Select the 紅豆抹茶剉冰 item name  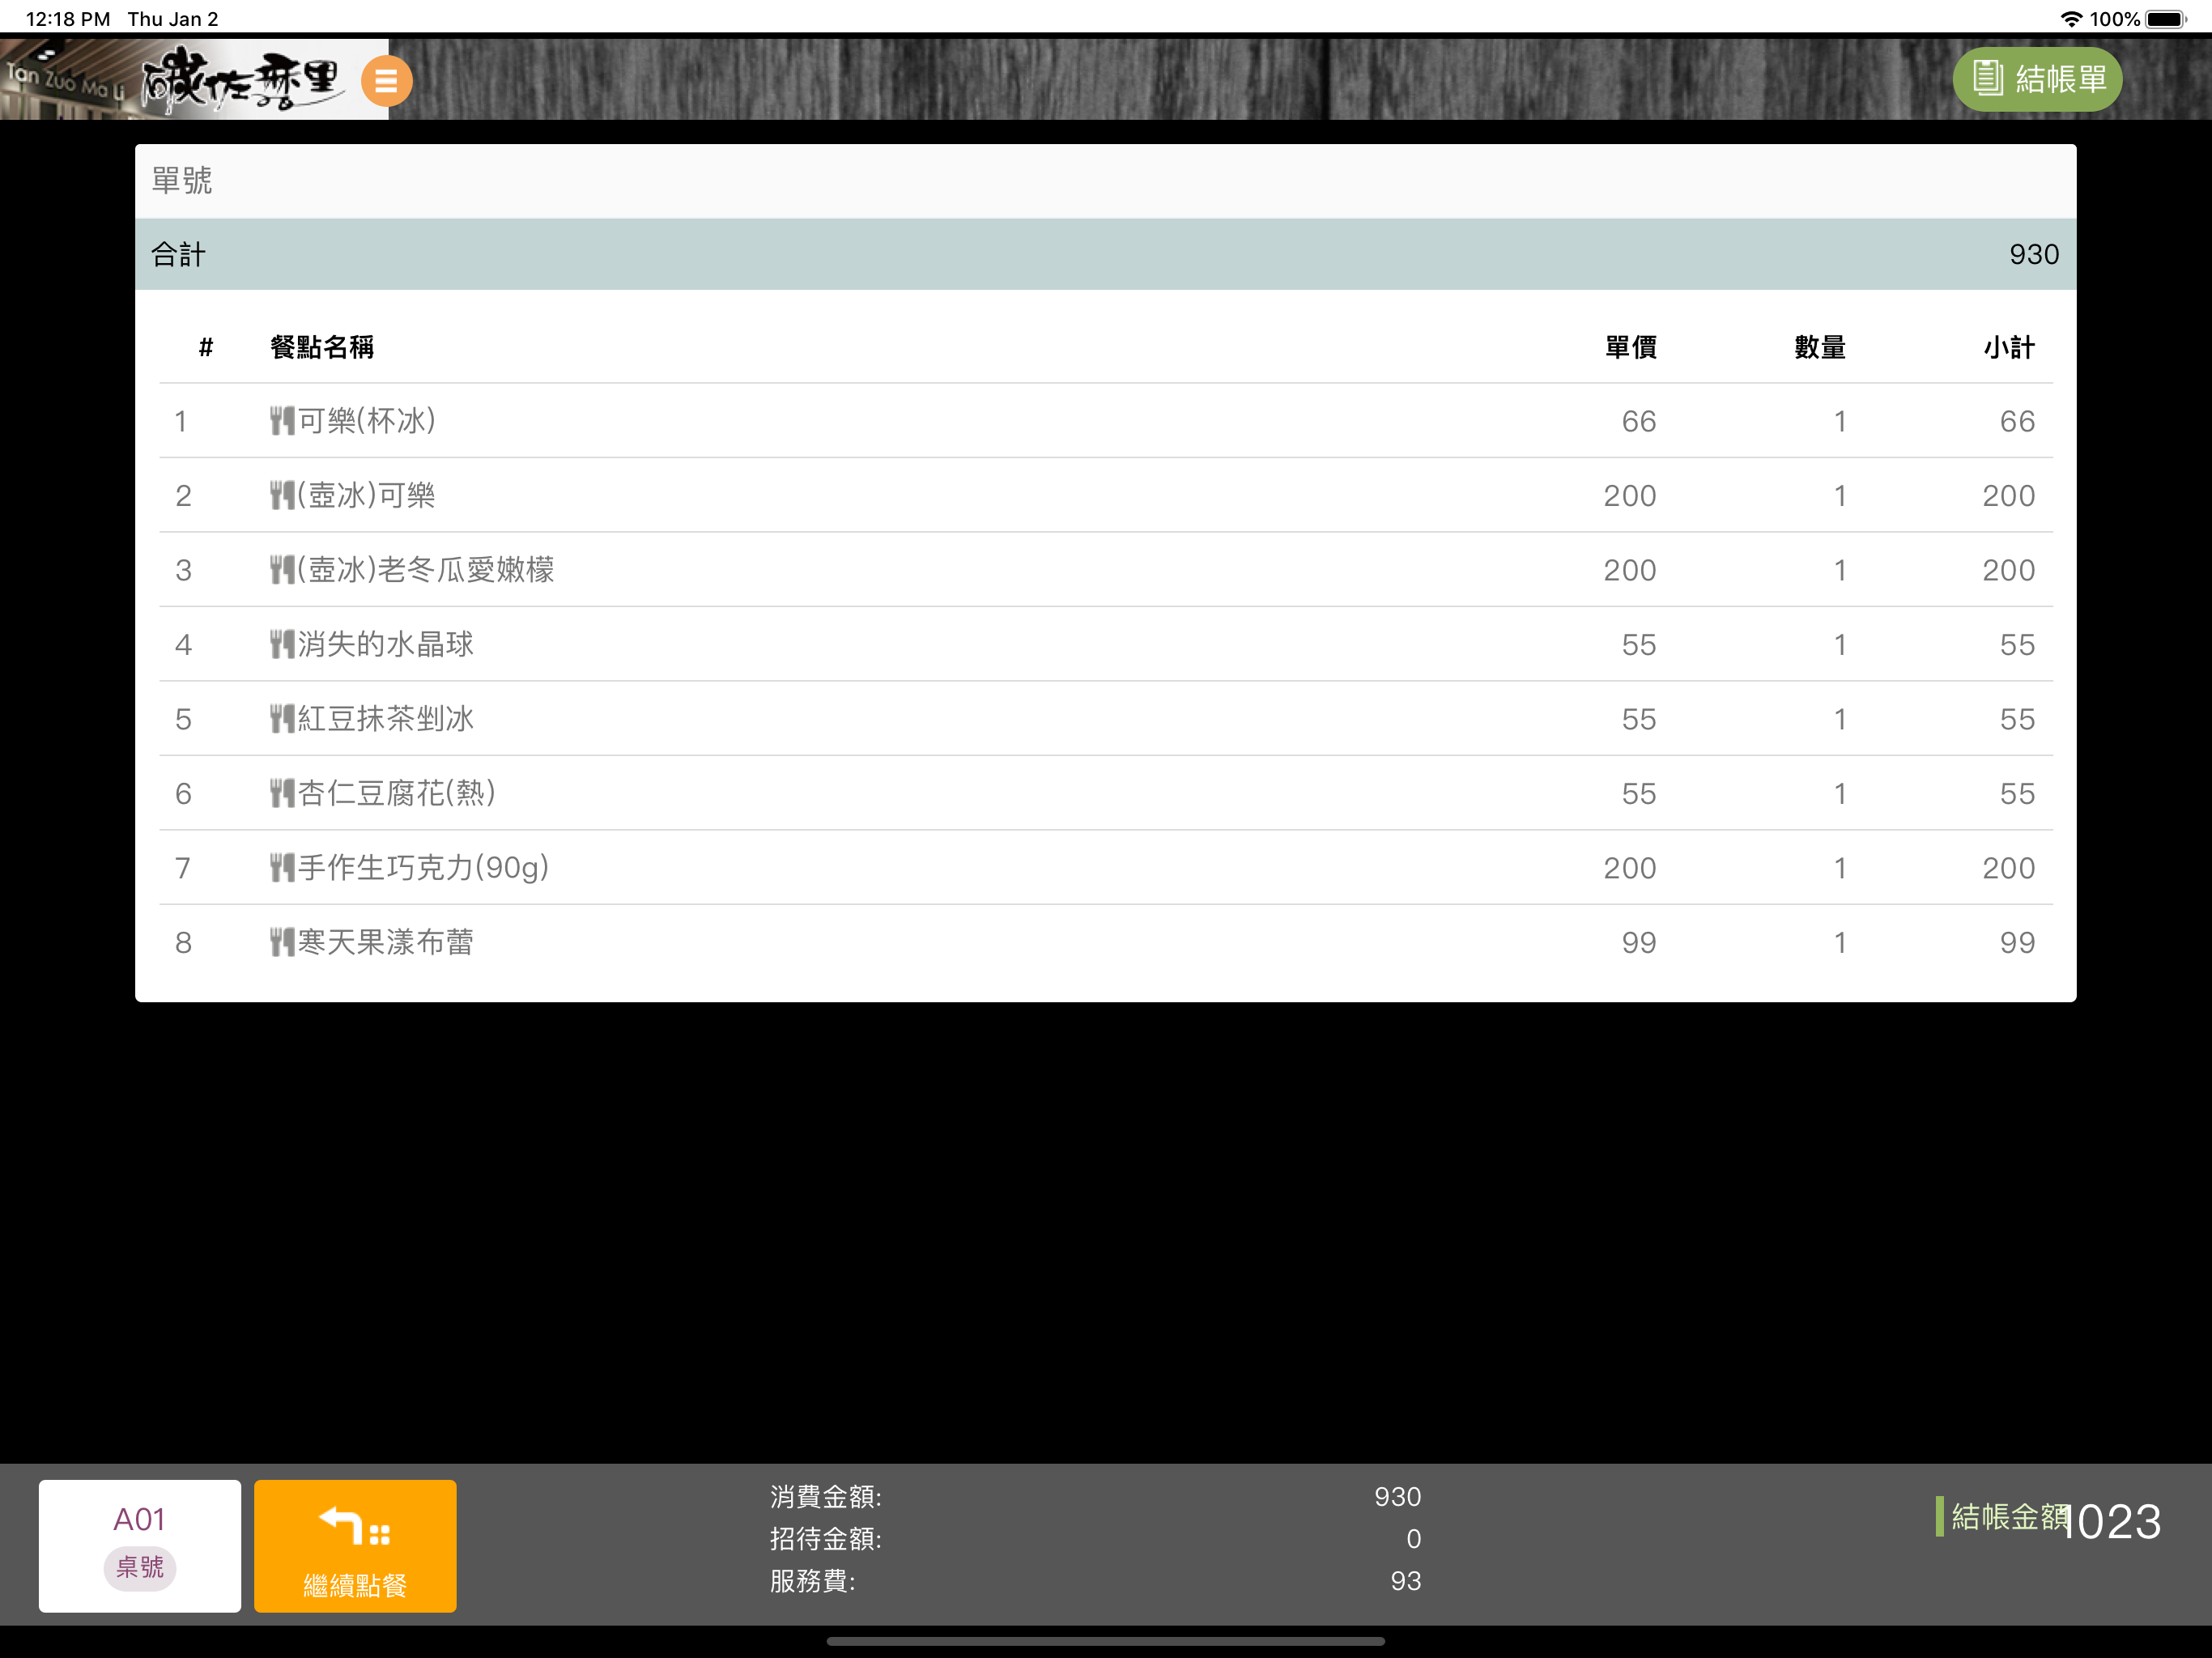pyautogui.click(x=386, y=719)
